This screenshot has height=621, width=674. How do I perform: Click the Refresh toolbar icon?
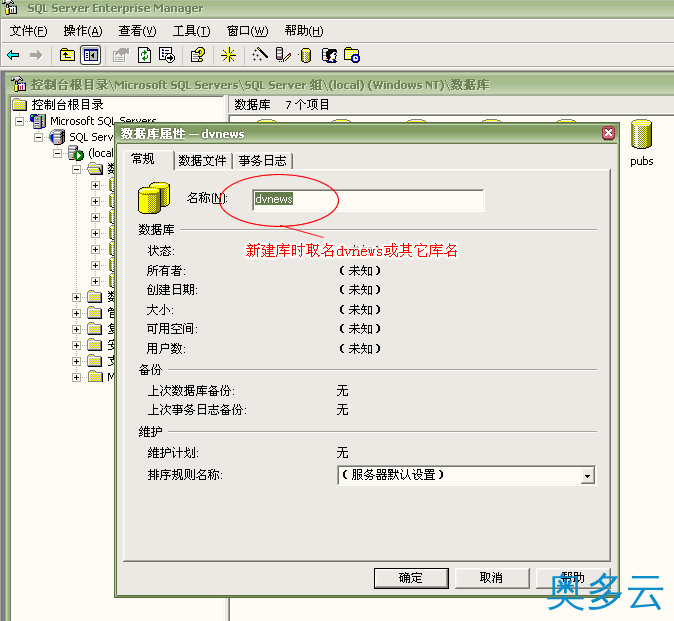pyautogui.click(x=144, y=55)
